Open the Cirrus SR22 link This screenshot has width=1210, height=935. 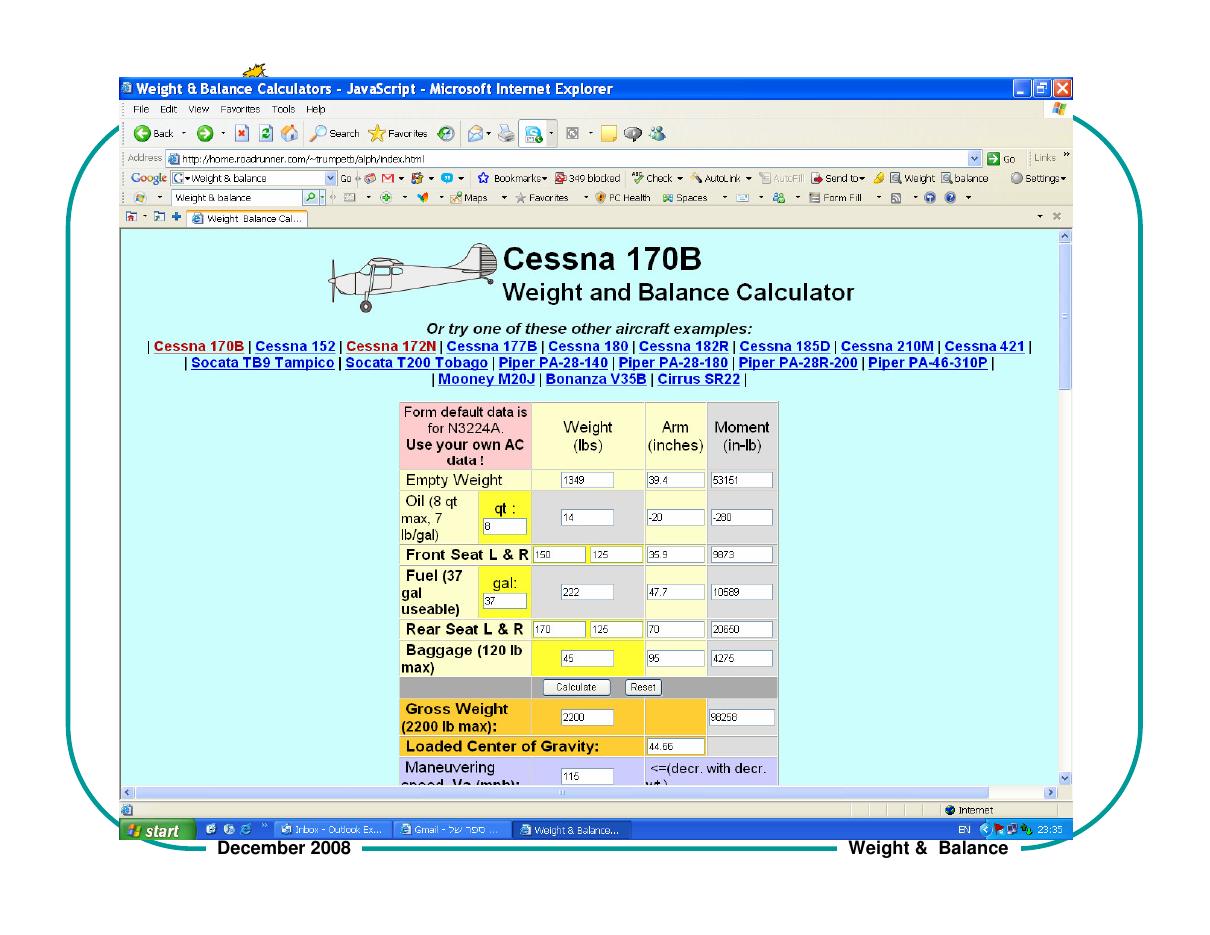pos(700,379)
